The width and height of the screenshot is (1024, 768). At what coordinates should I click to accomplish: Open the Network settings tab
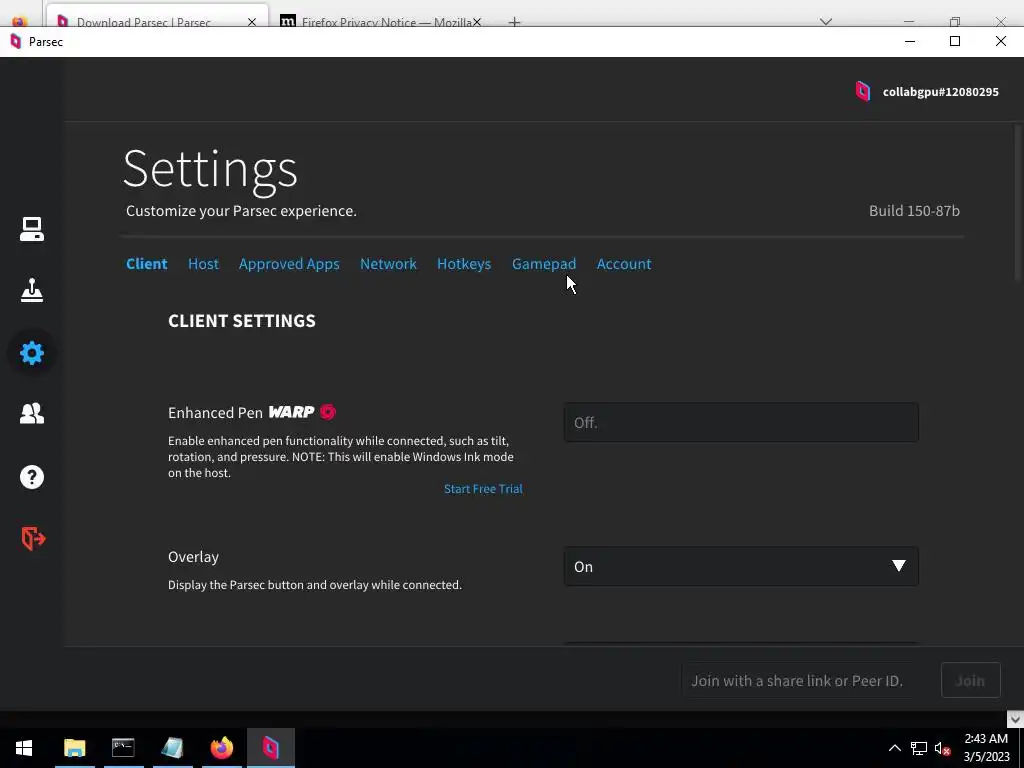pyautogui.click(x=388, y=264)
